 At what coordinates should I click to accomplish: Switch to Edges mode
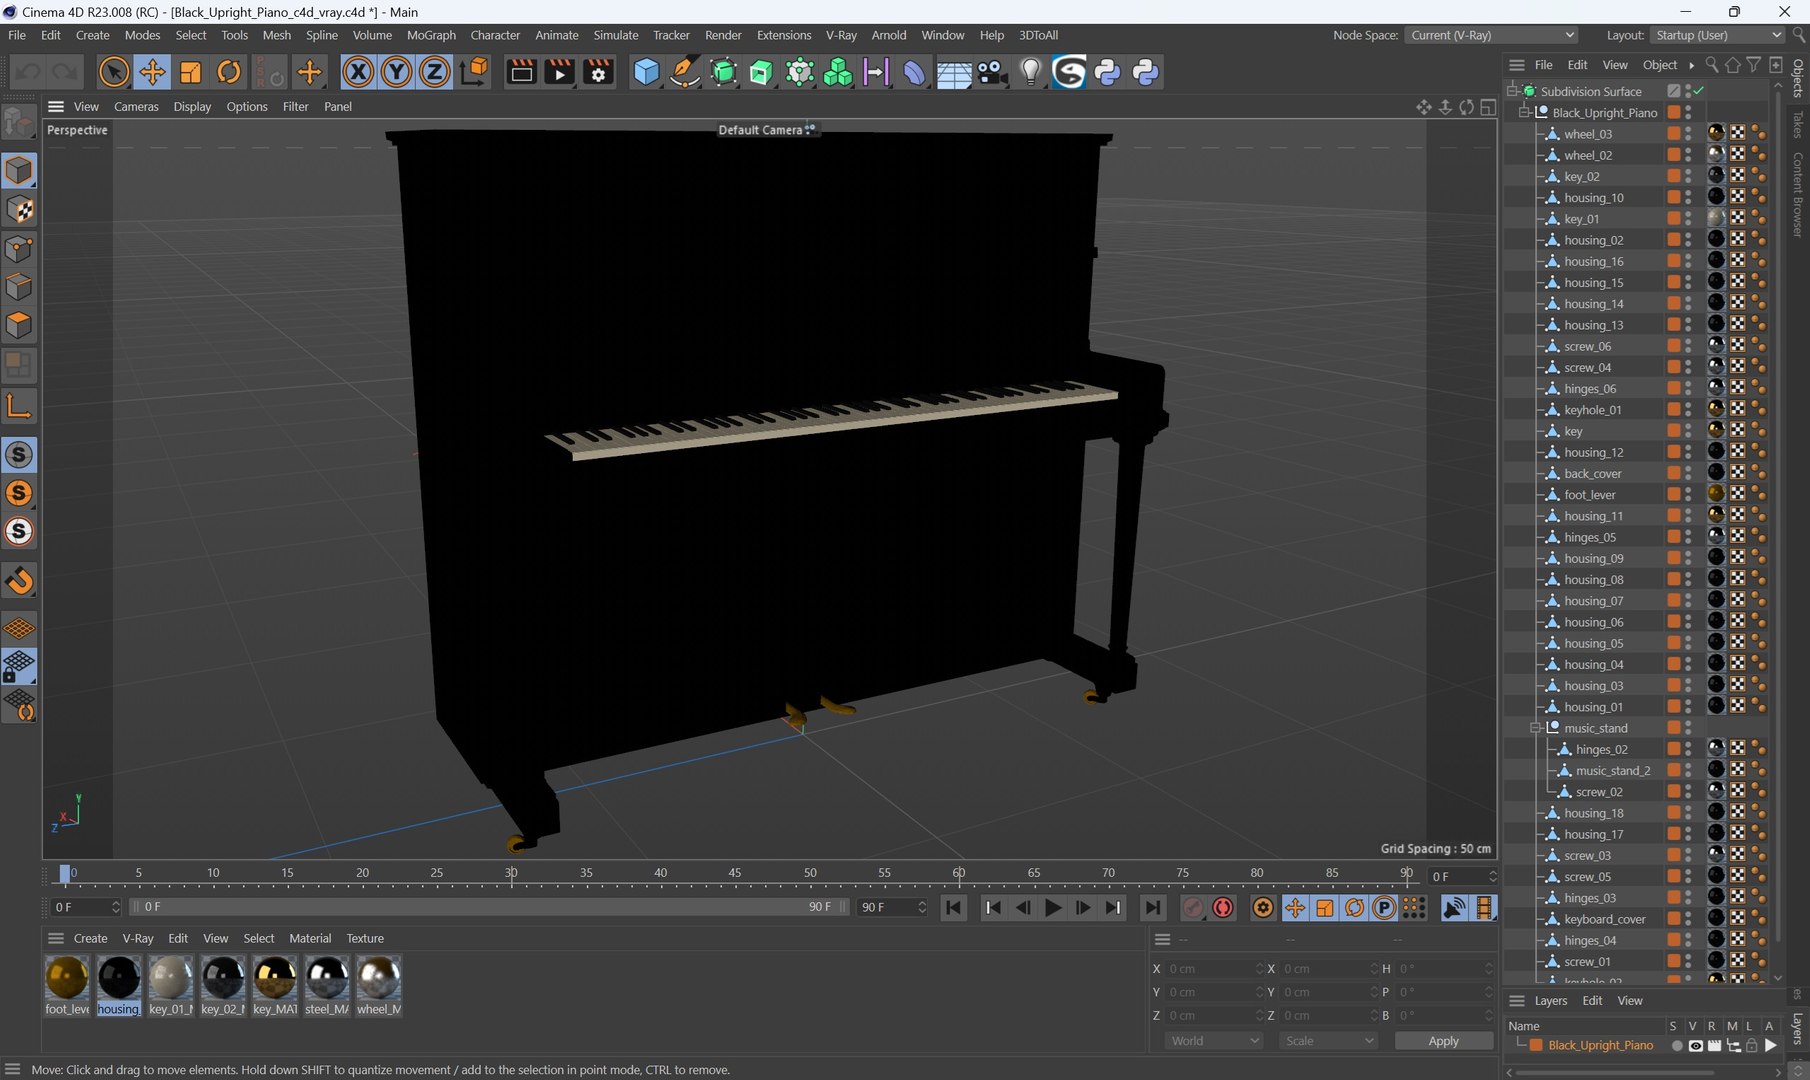19,287
